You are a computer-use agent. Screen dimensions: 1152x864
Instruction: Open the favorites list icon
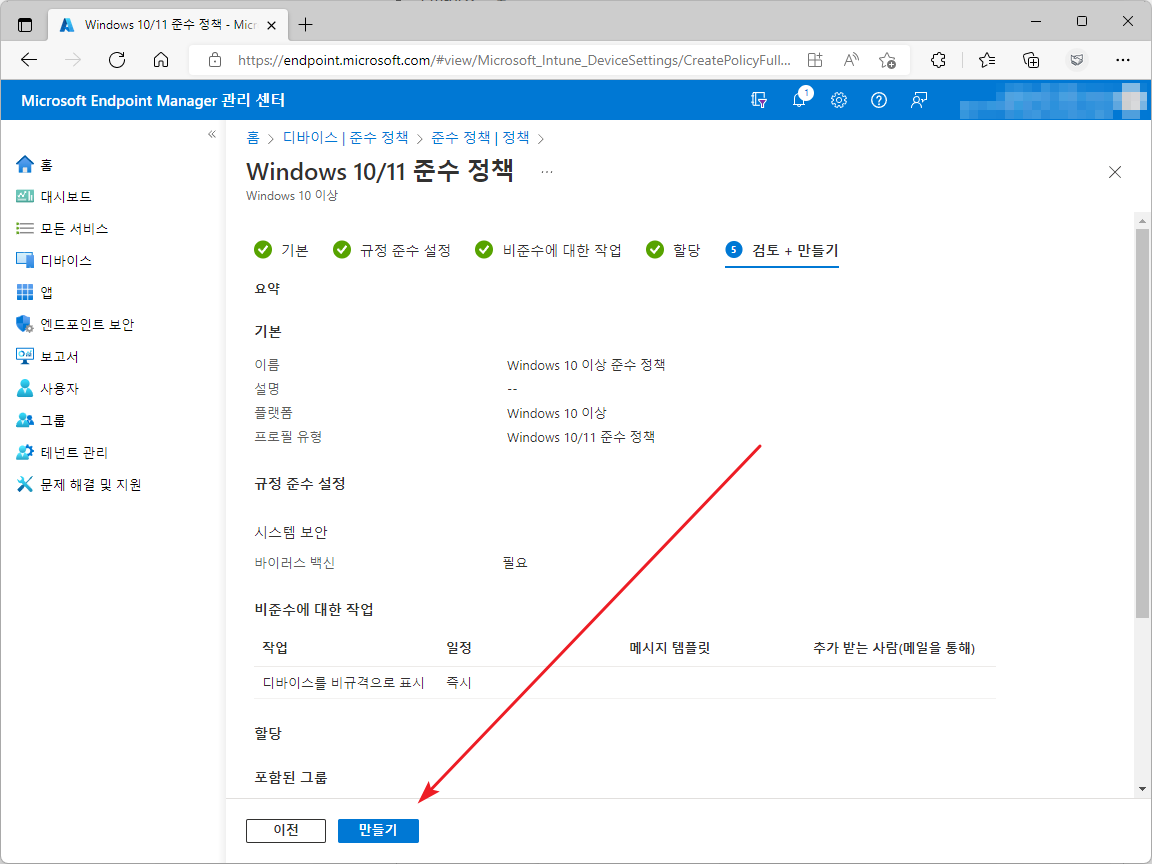click(987, 60)
